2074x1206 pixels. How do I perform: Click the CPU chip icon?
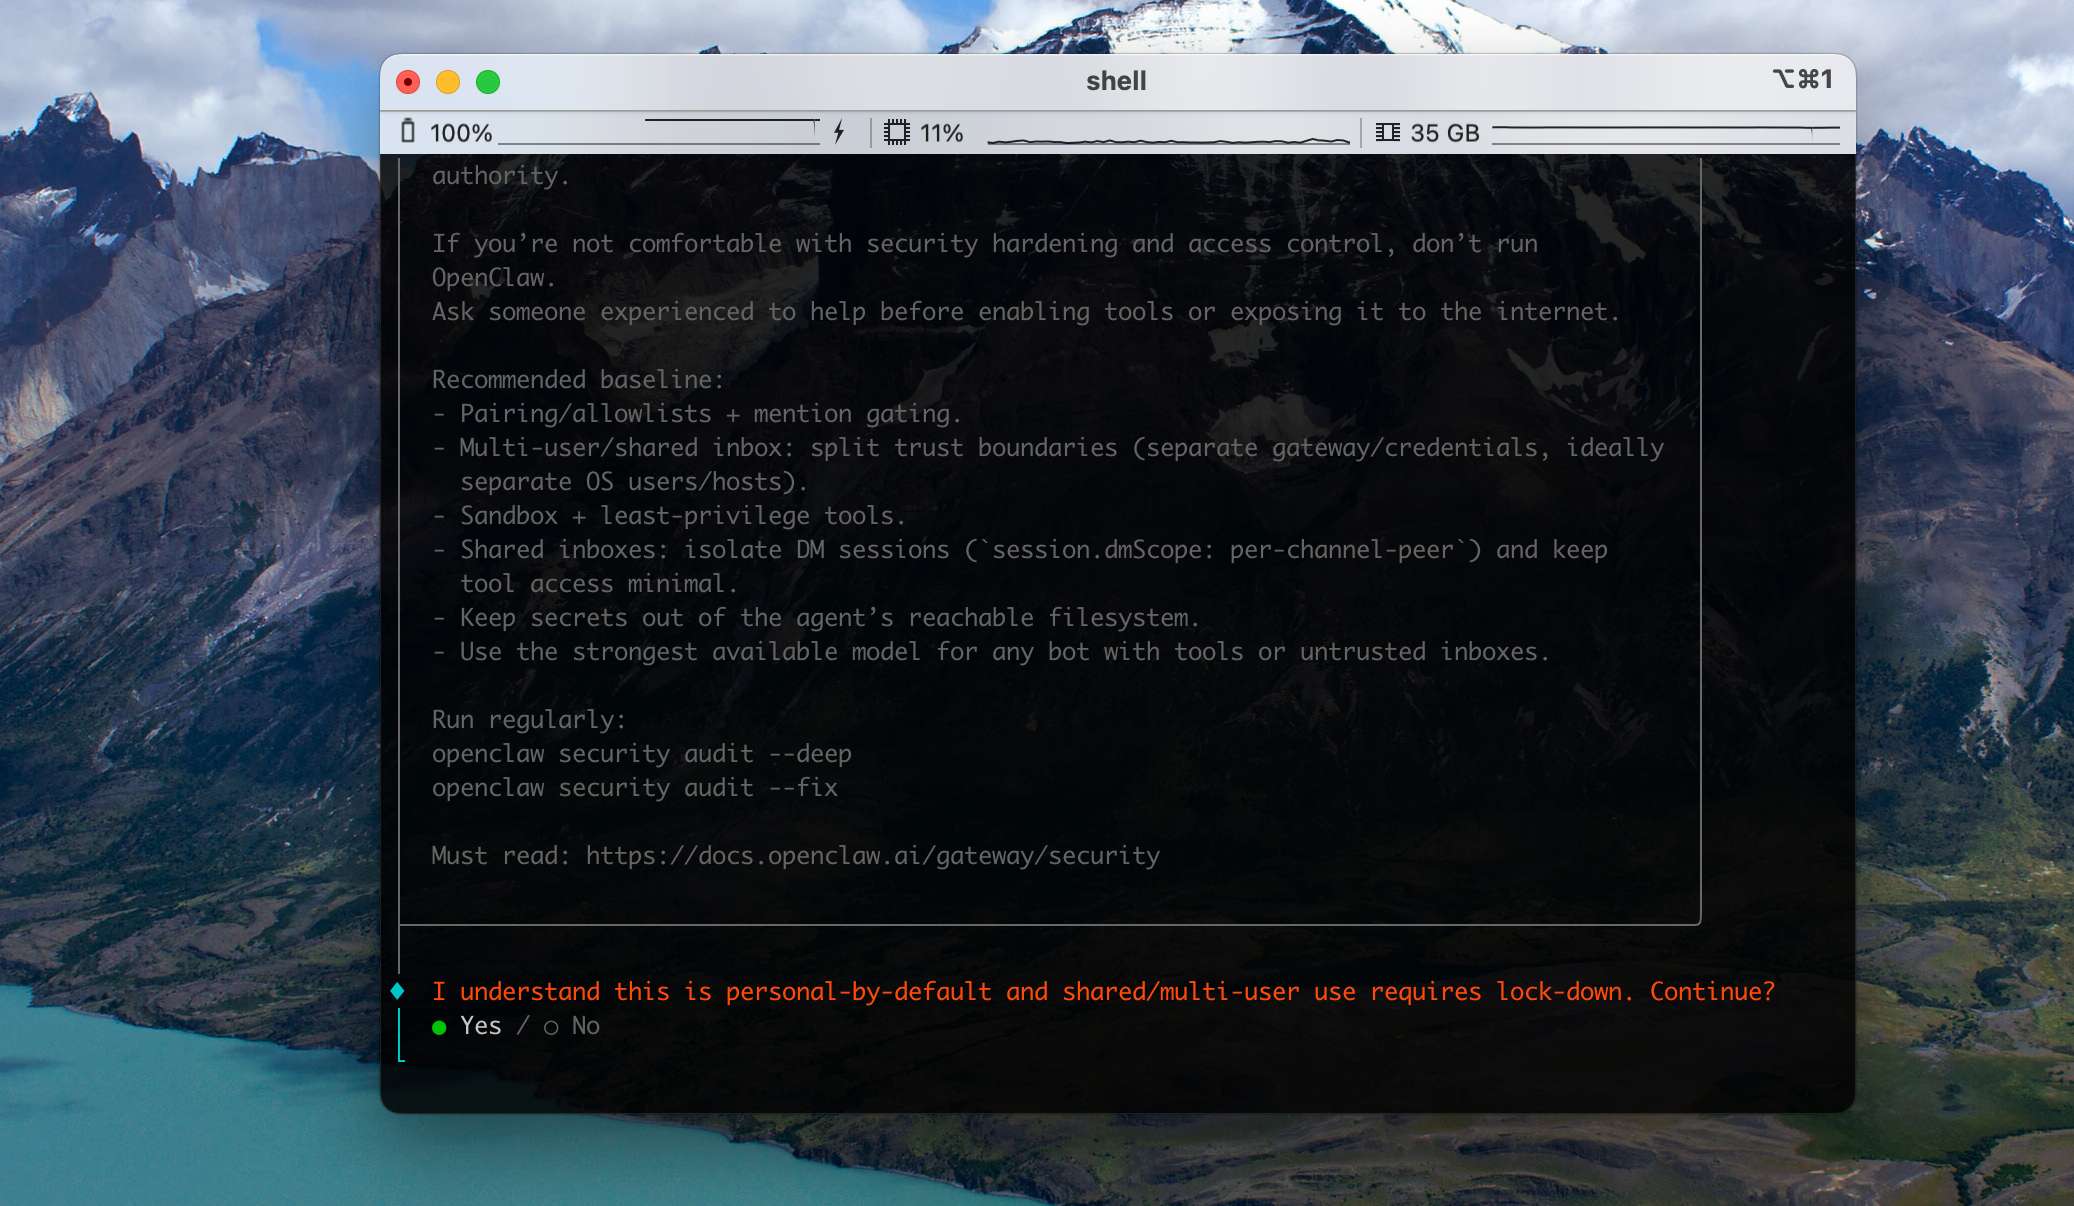coord(898,131)
